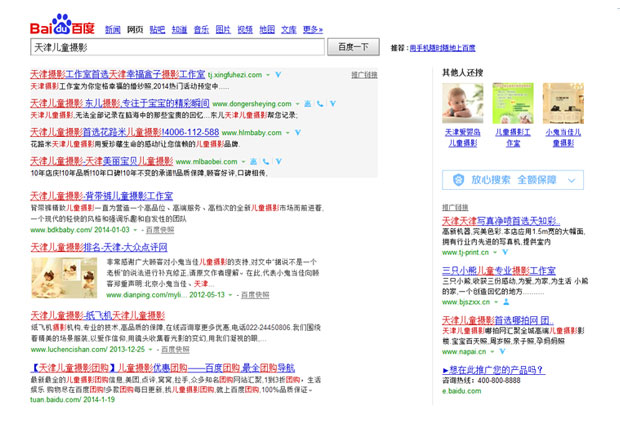
Task: Switch to 新闻 news tab
Action: (113, 29)
